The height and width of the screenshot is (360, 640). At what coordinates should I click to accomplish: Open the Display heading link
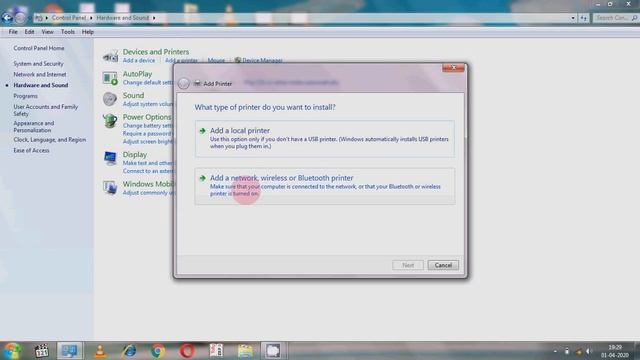click(135, 155)
